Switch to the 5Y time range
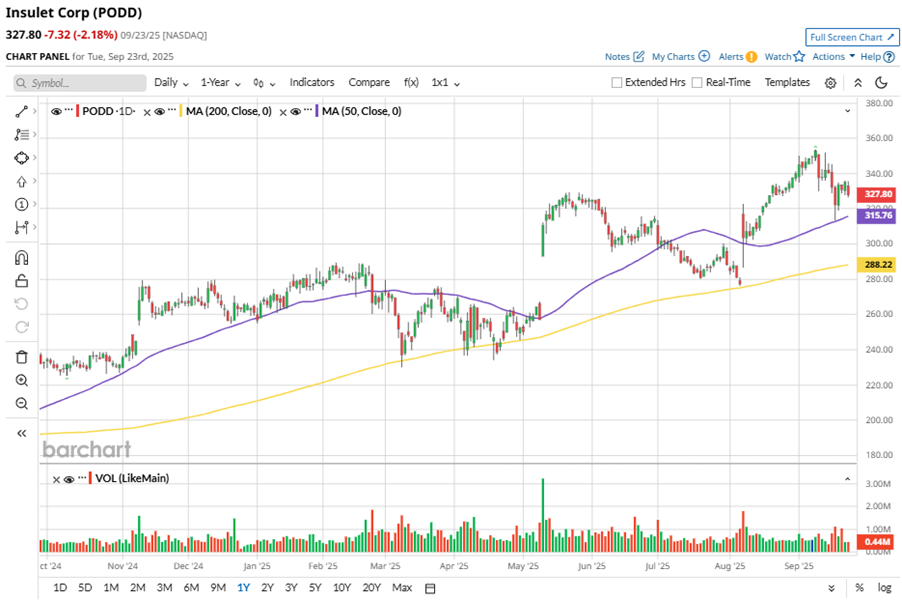This screenshot has height=600, width=902. click(x=315, y=588)
